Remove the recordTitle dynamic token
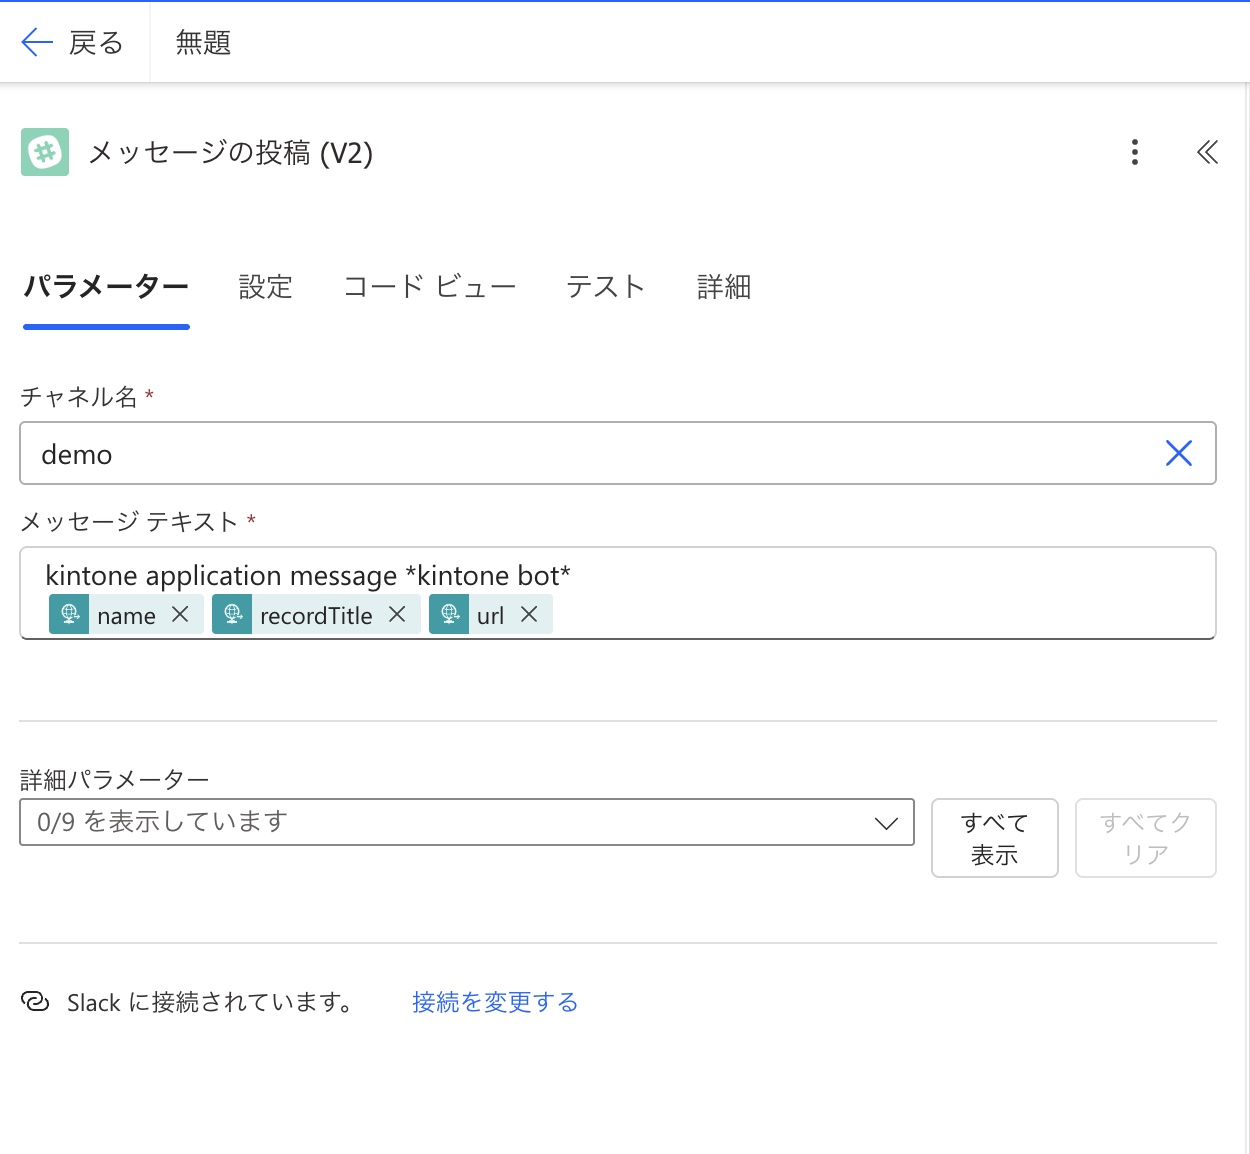The width and height of the screenshot is (1250, 1154). pos(397,614)
